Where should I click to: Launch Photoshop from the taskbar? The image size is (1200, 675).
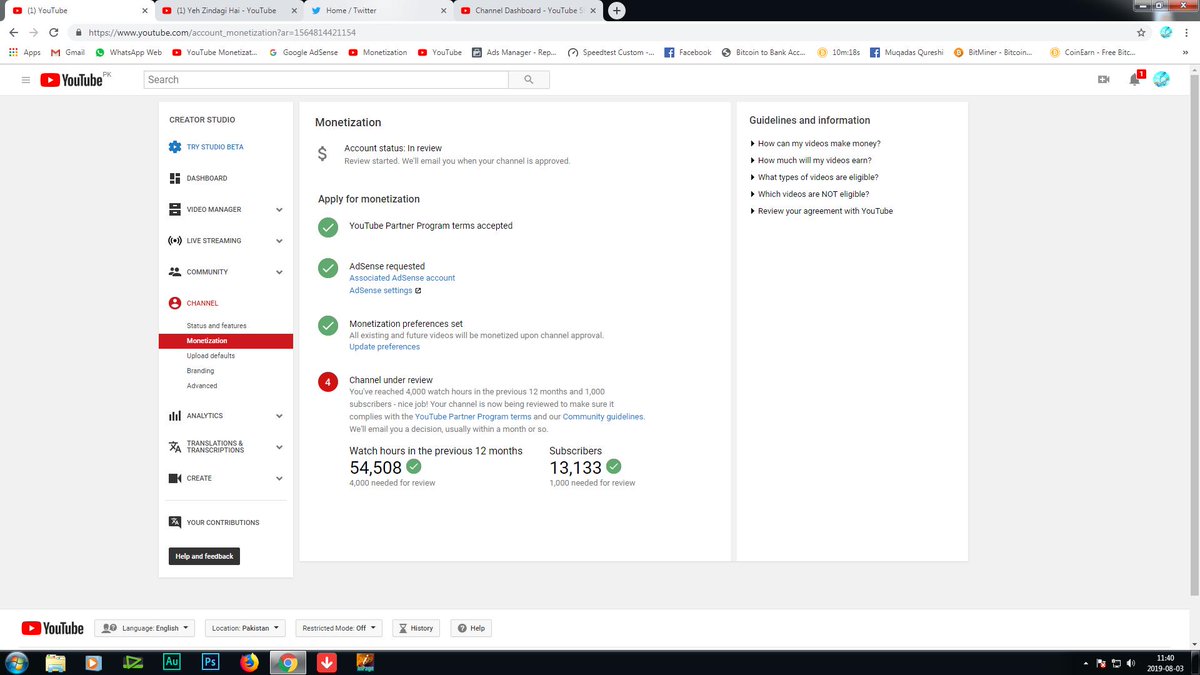(x=210, y=662)
